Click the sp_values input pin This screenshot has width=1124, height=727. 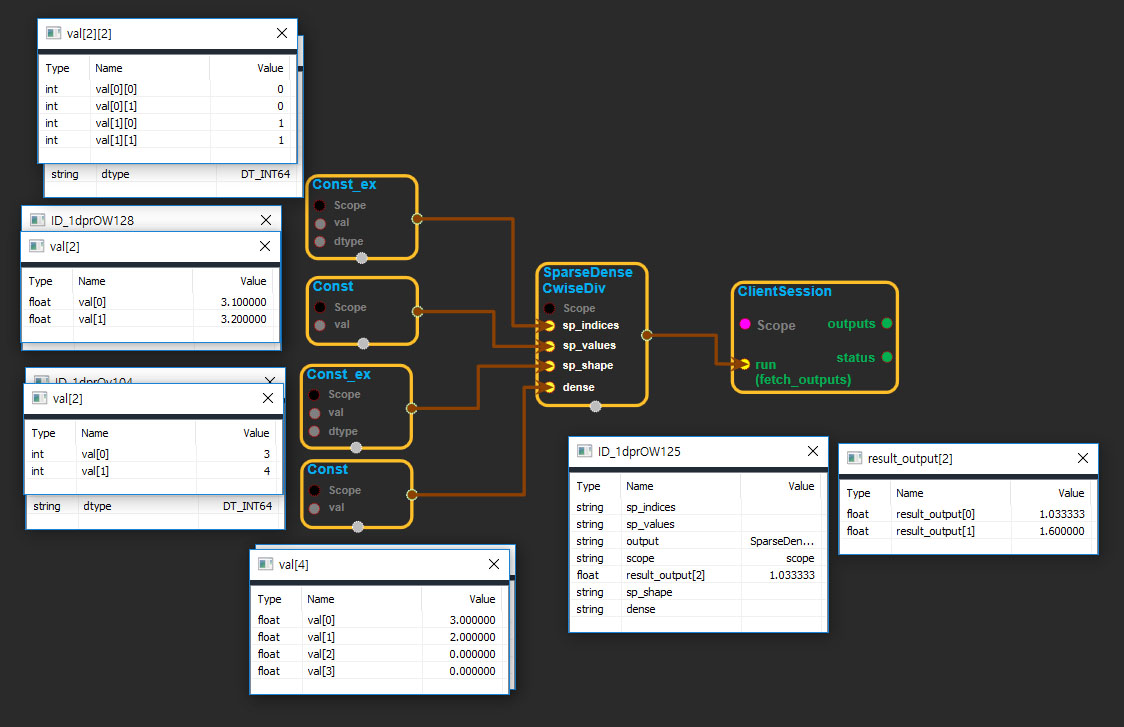(x=549, y=345)
